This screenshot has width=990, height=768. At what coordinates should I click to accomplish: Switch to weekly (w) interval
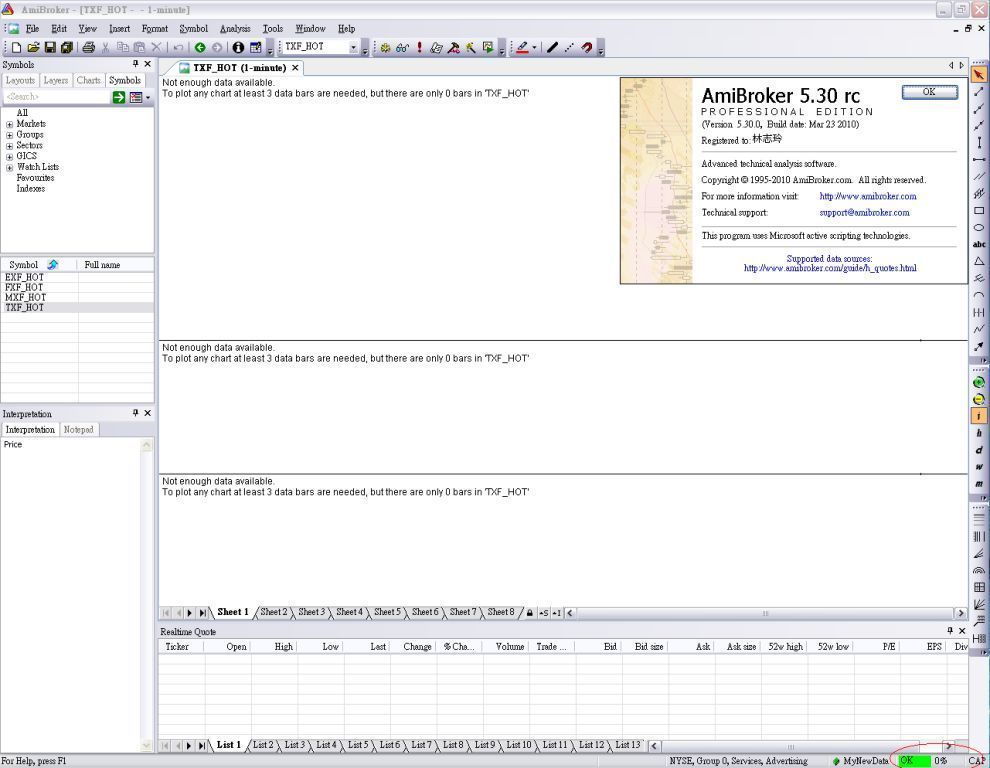pyautogui.click(x=979, y=467)
